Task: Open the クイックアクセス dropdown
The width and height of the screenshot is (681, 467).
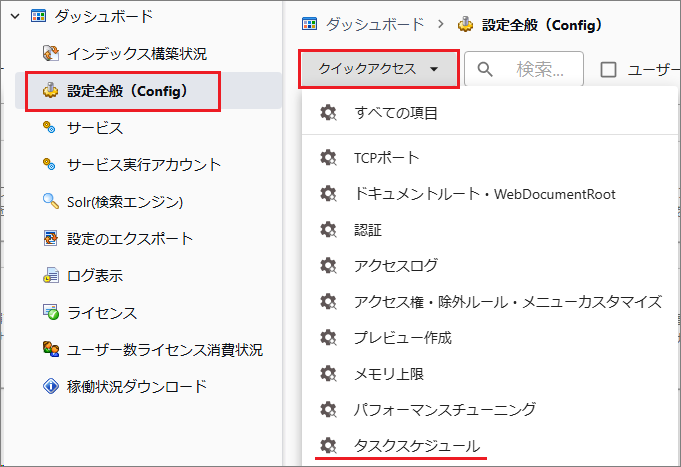Action: 378,69
